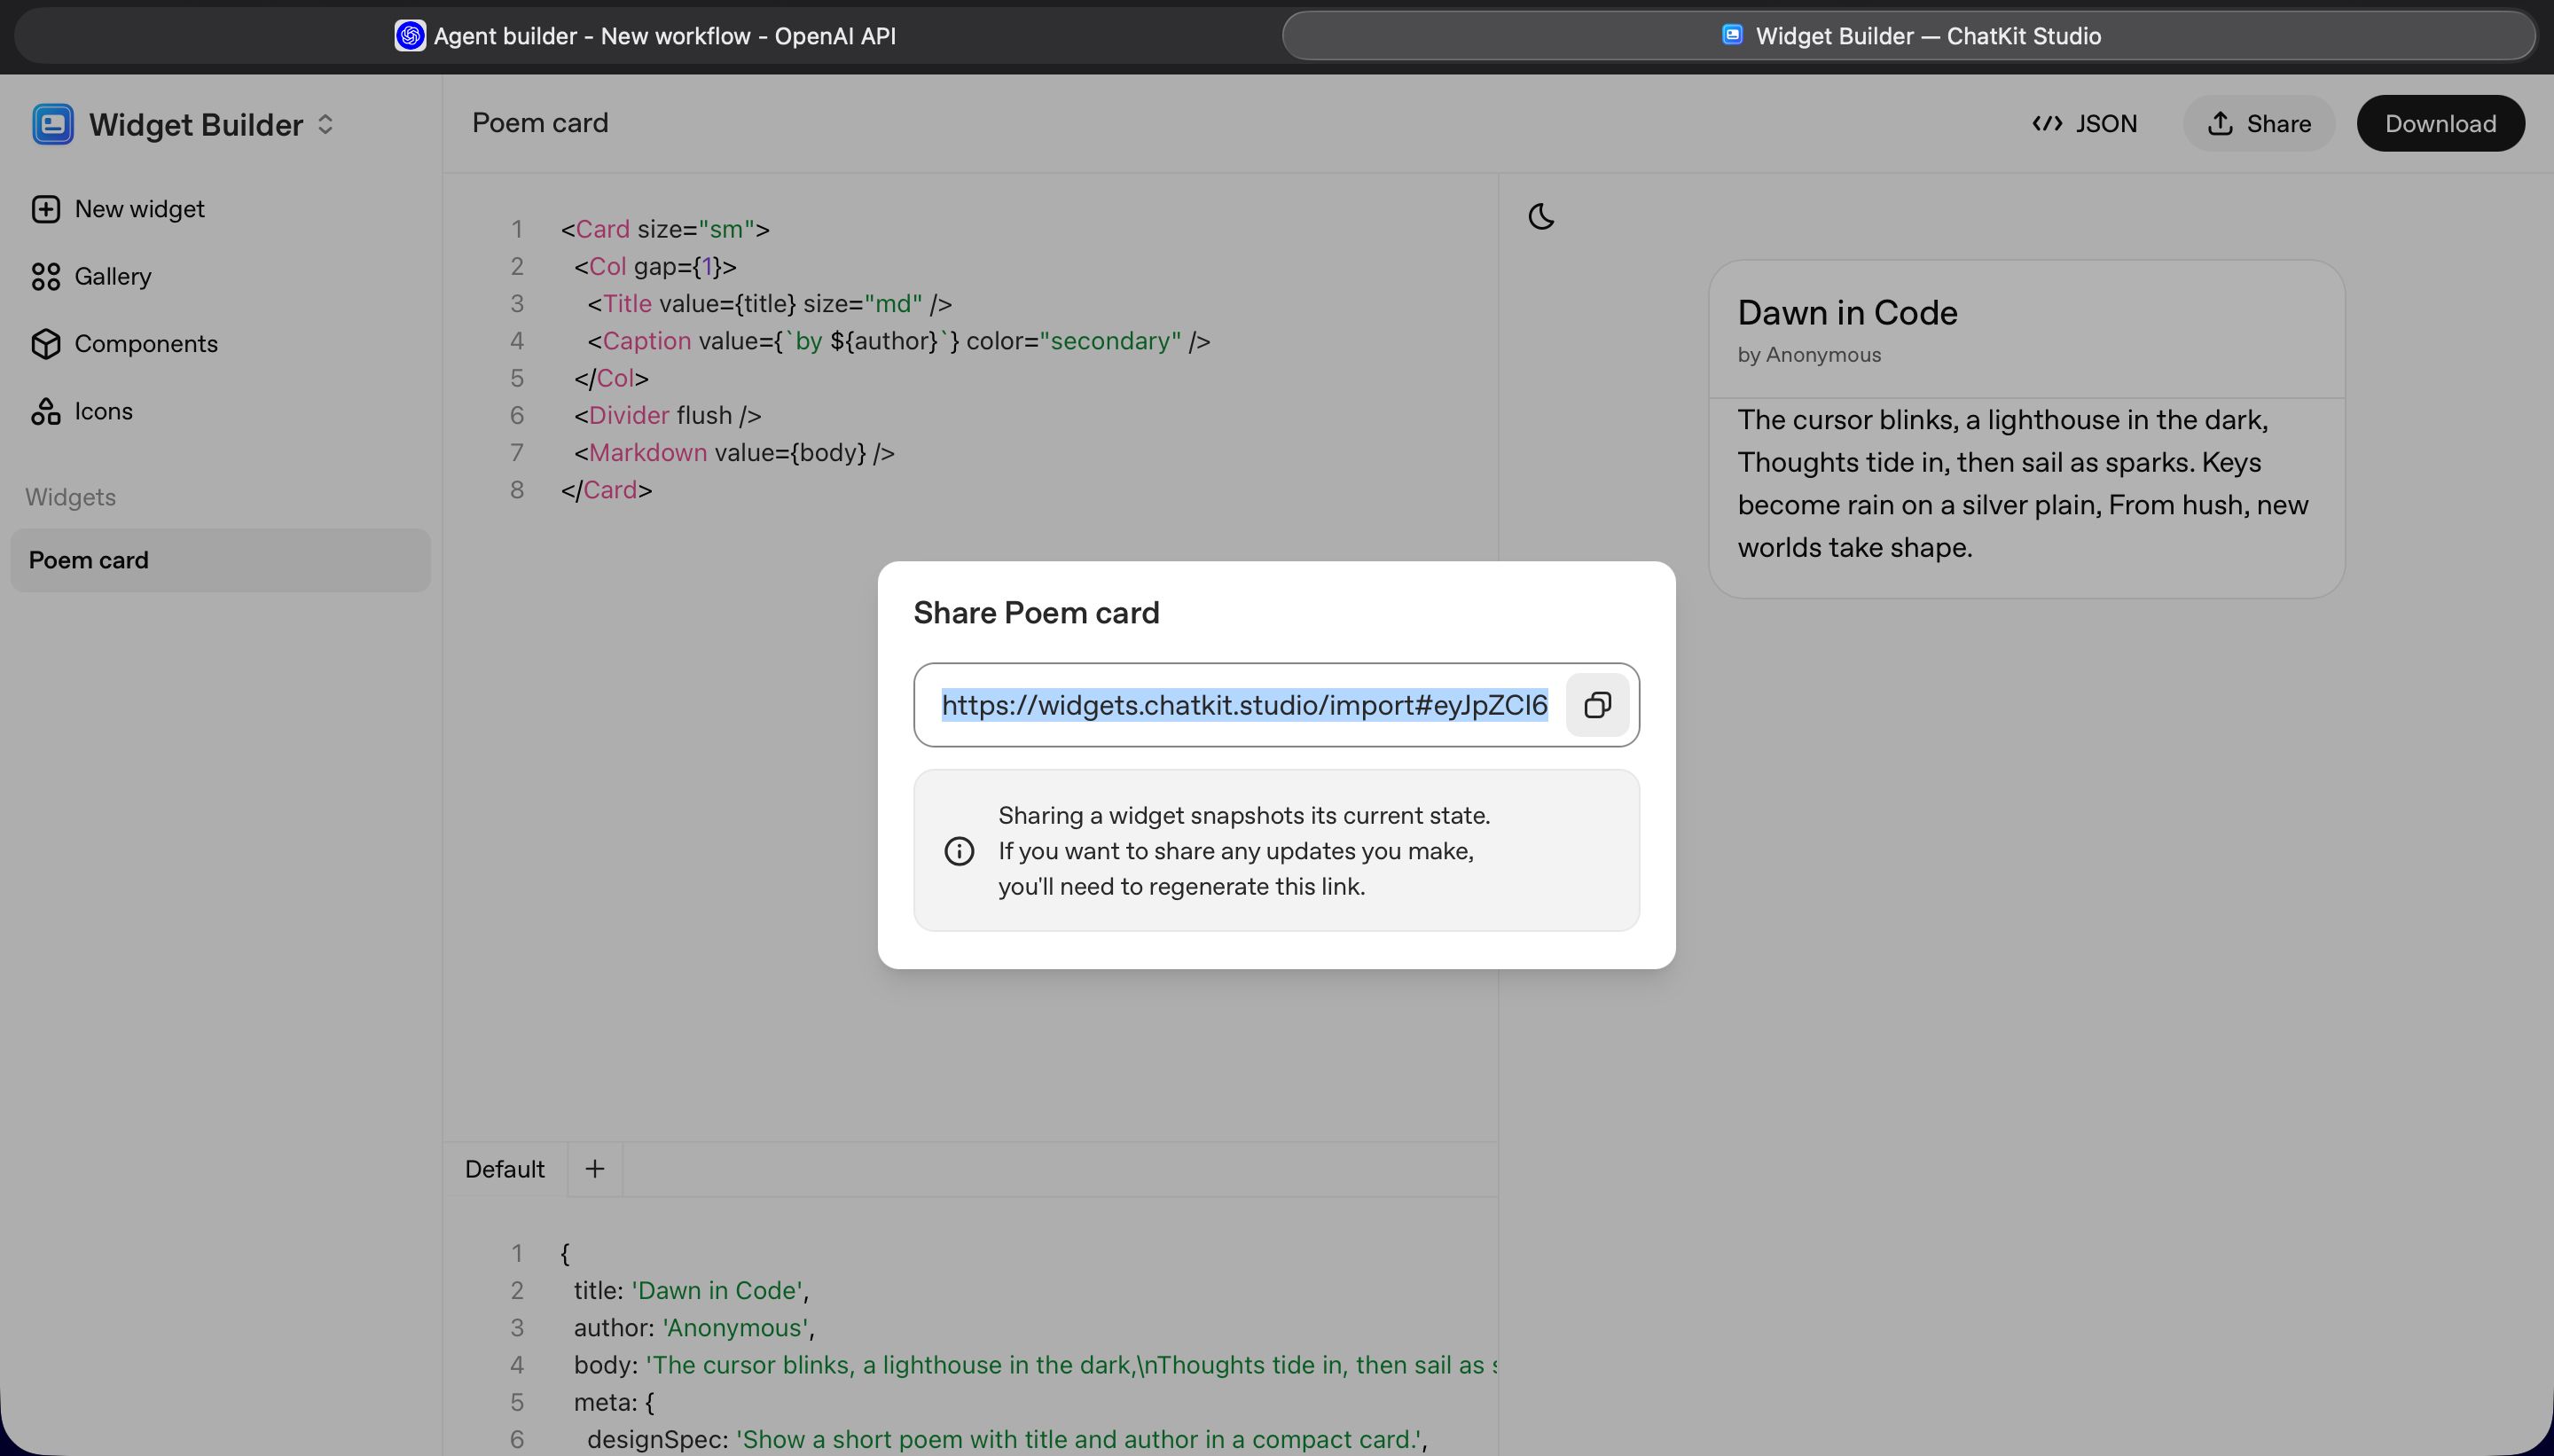Switch to Widget Builder ChatKit Studio tab
2554x1456 pixels.
click(1908, 36)
